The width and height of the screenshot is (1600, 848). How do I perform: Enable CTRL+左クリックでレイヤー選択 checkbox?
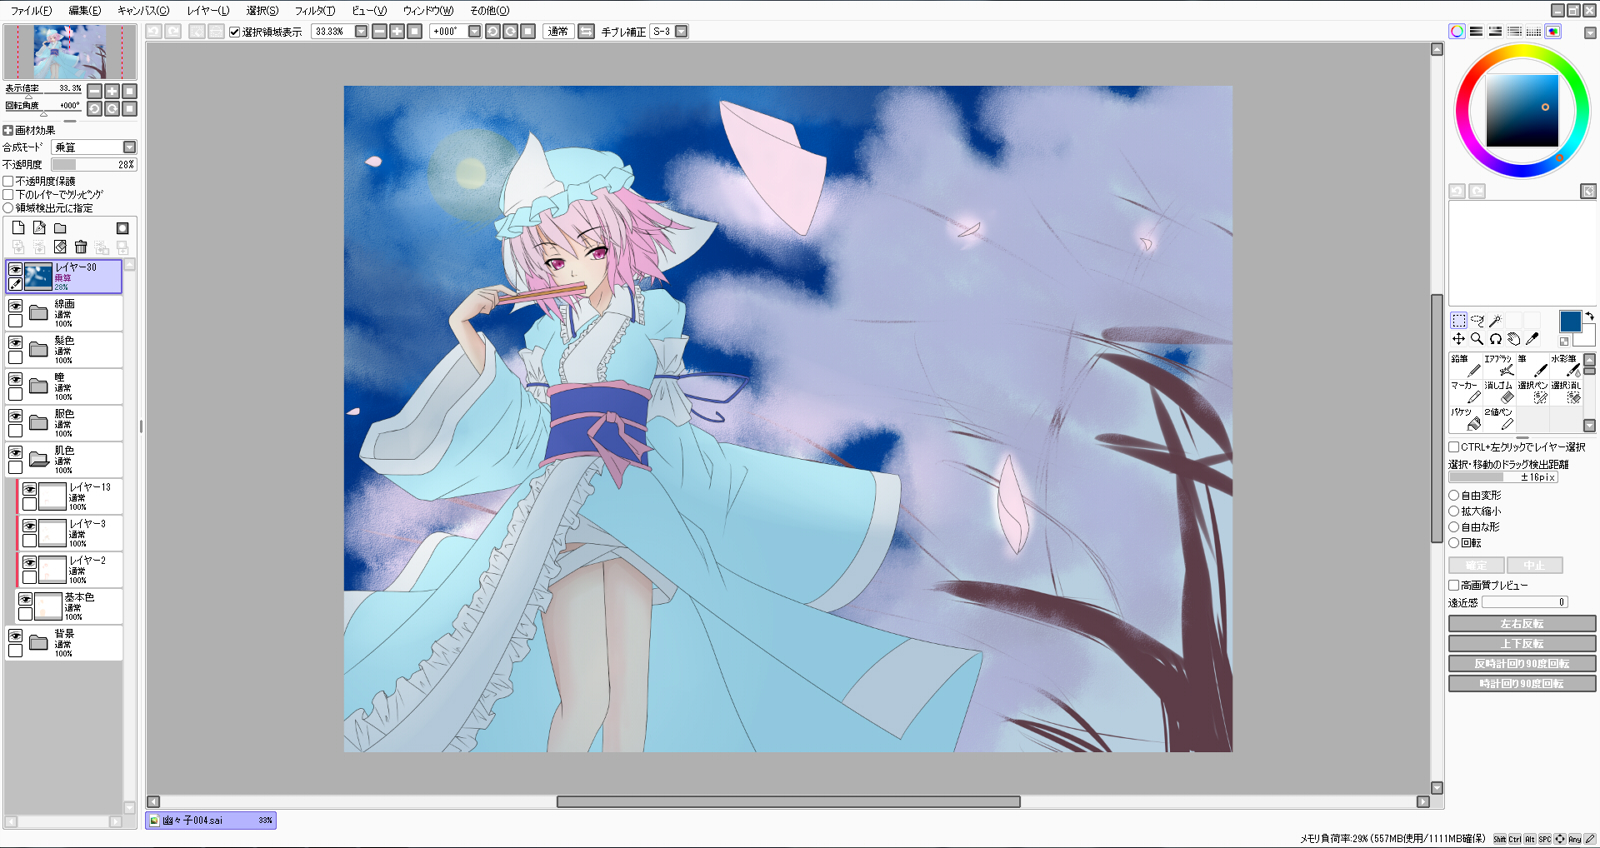(1454, 447)
